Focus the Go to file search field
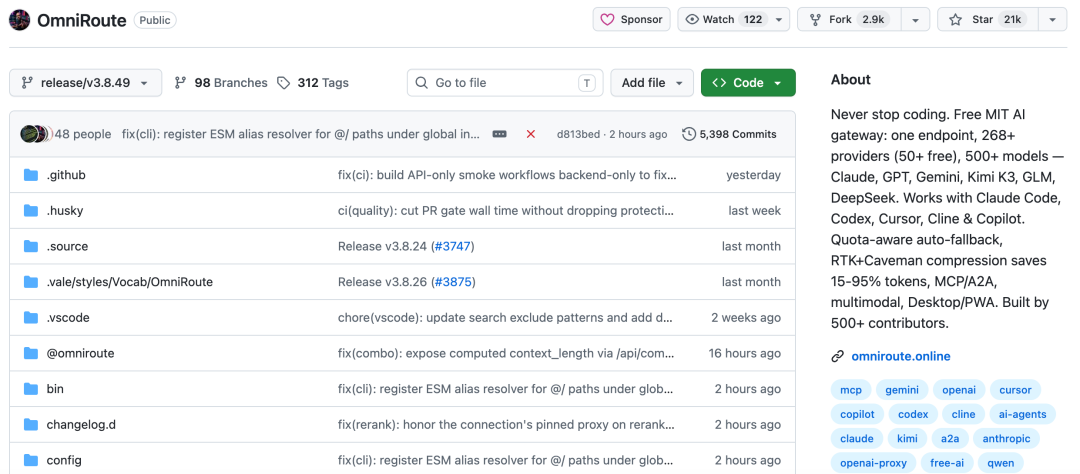Screen dimensions: 1080x474 [x=505, y=83]
